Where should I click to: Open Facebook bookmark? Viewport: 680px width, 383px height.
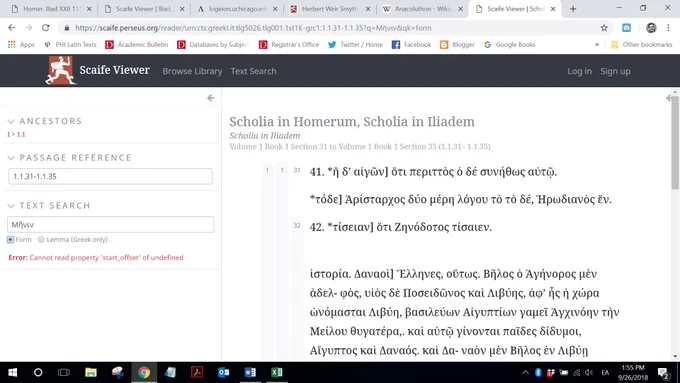tap(412, 44)
